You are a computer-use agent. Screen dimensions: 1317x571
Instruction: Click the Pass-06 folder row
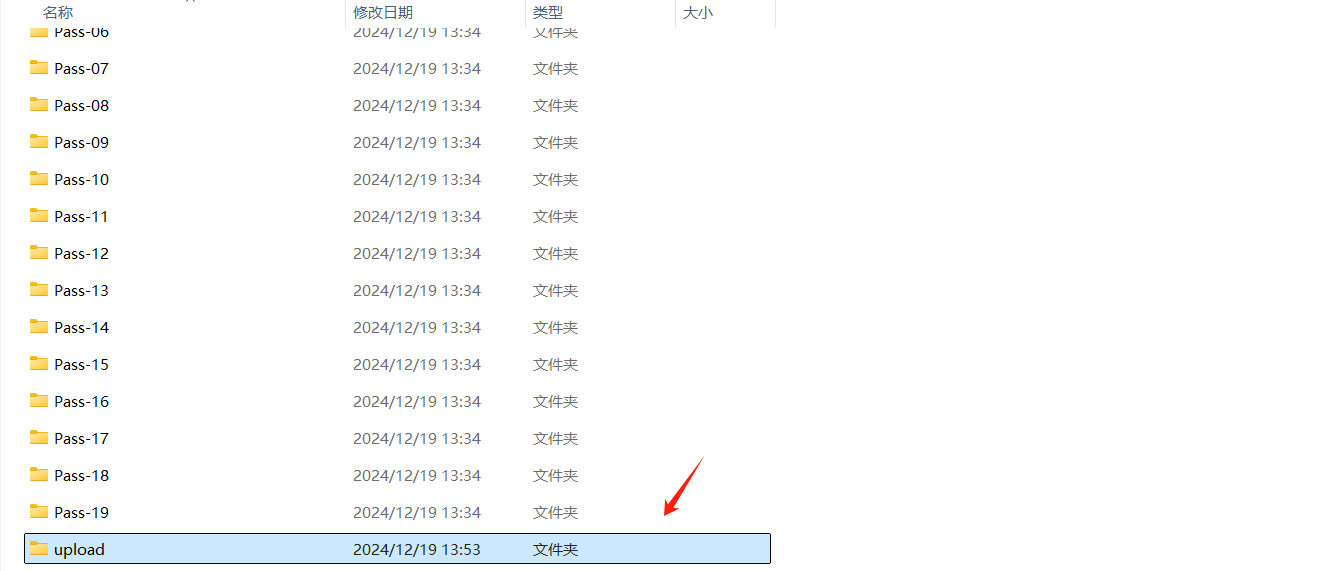point(397,33)
